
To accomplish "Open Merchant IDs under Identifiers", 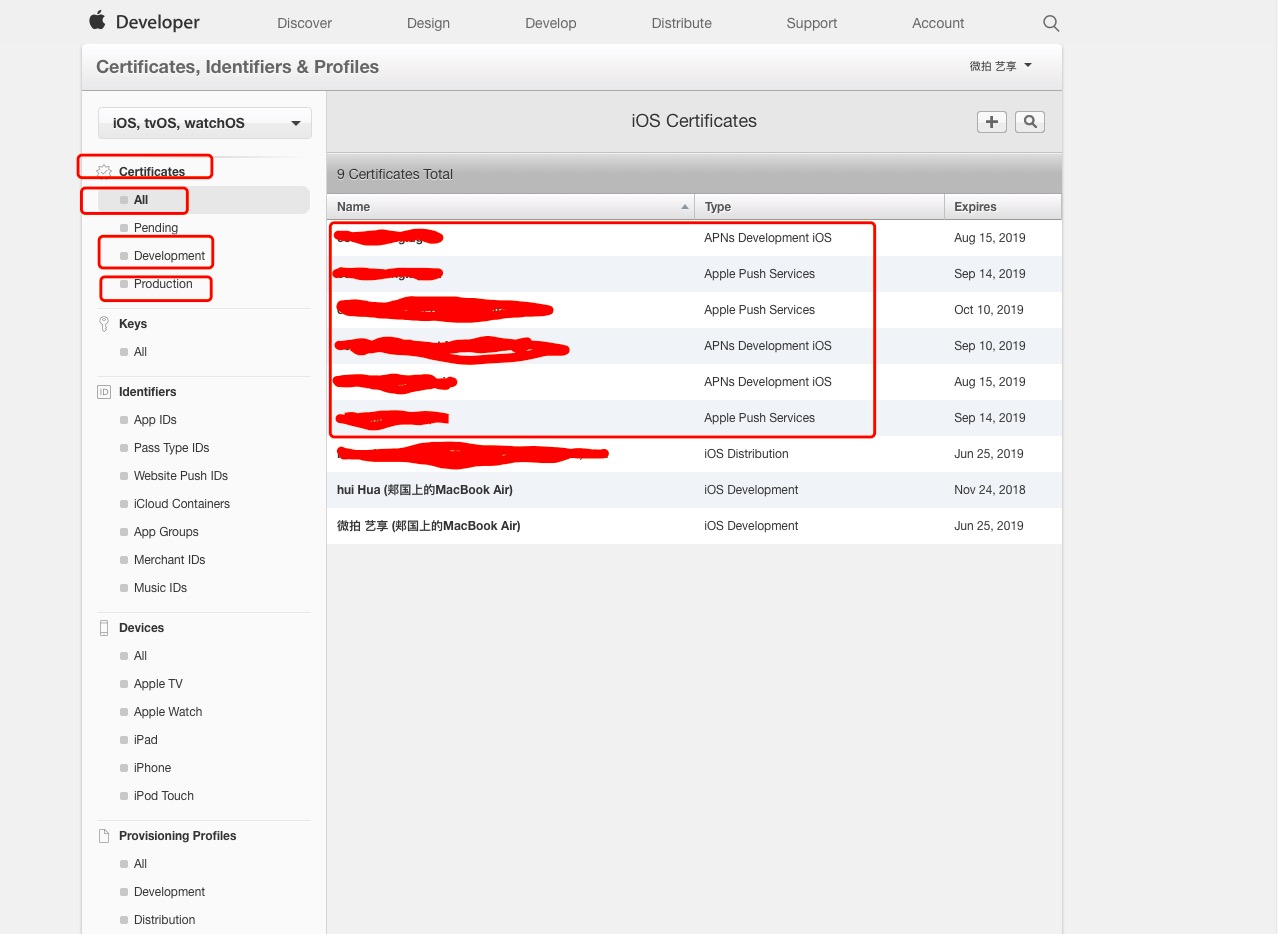I will click(169, 560).
